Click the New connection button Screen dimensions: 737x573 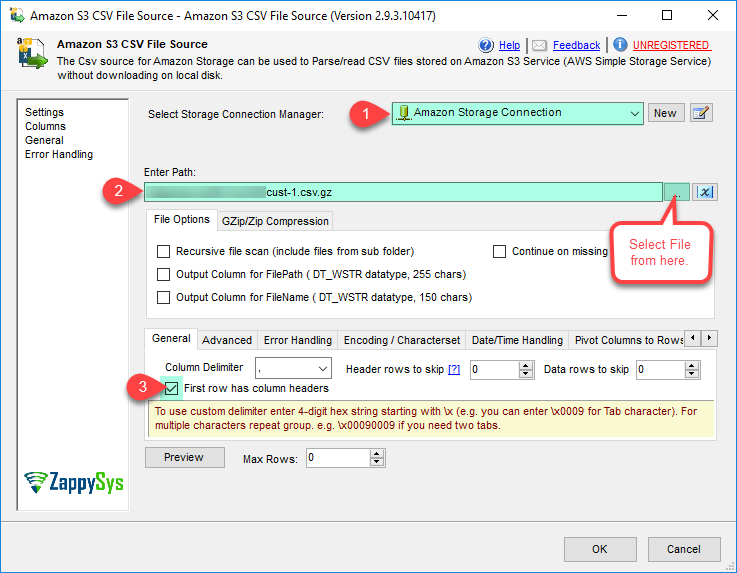[x=666, y=113]
